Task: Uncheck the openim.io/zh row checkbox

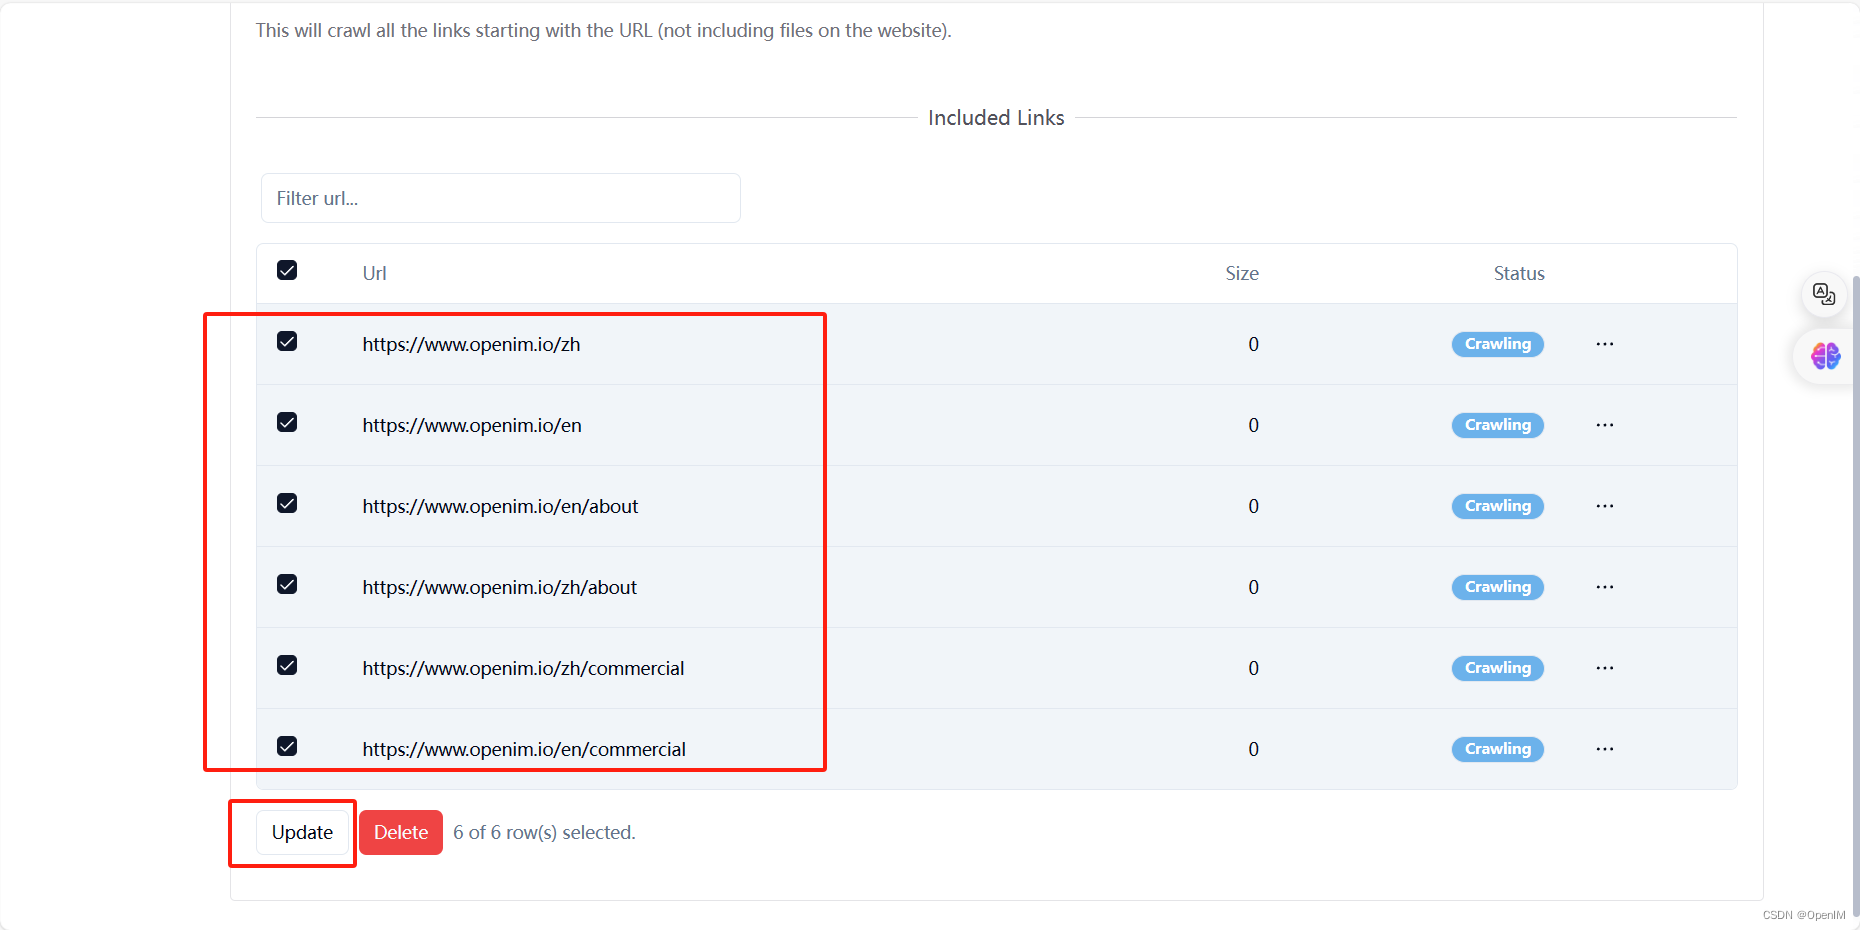Action: [x=287, y=341]
